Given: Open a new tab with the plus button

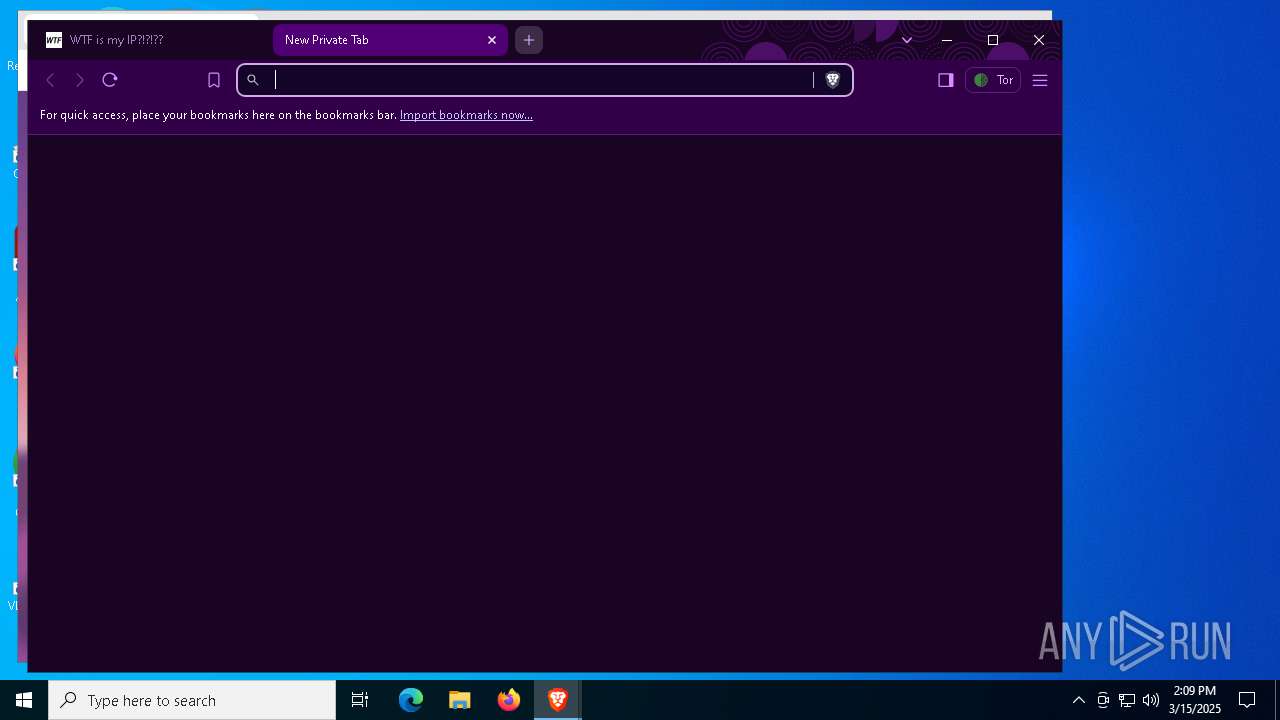Looking at the screenshot, I should coord(529,40).
